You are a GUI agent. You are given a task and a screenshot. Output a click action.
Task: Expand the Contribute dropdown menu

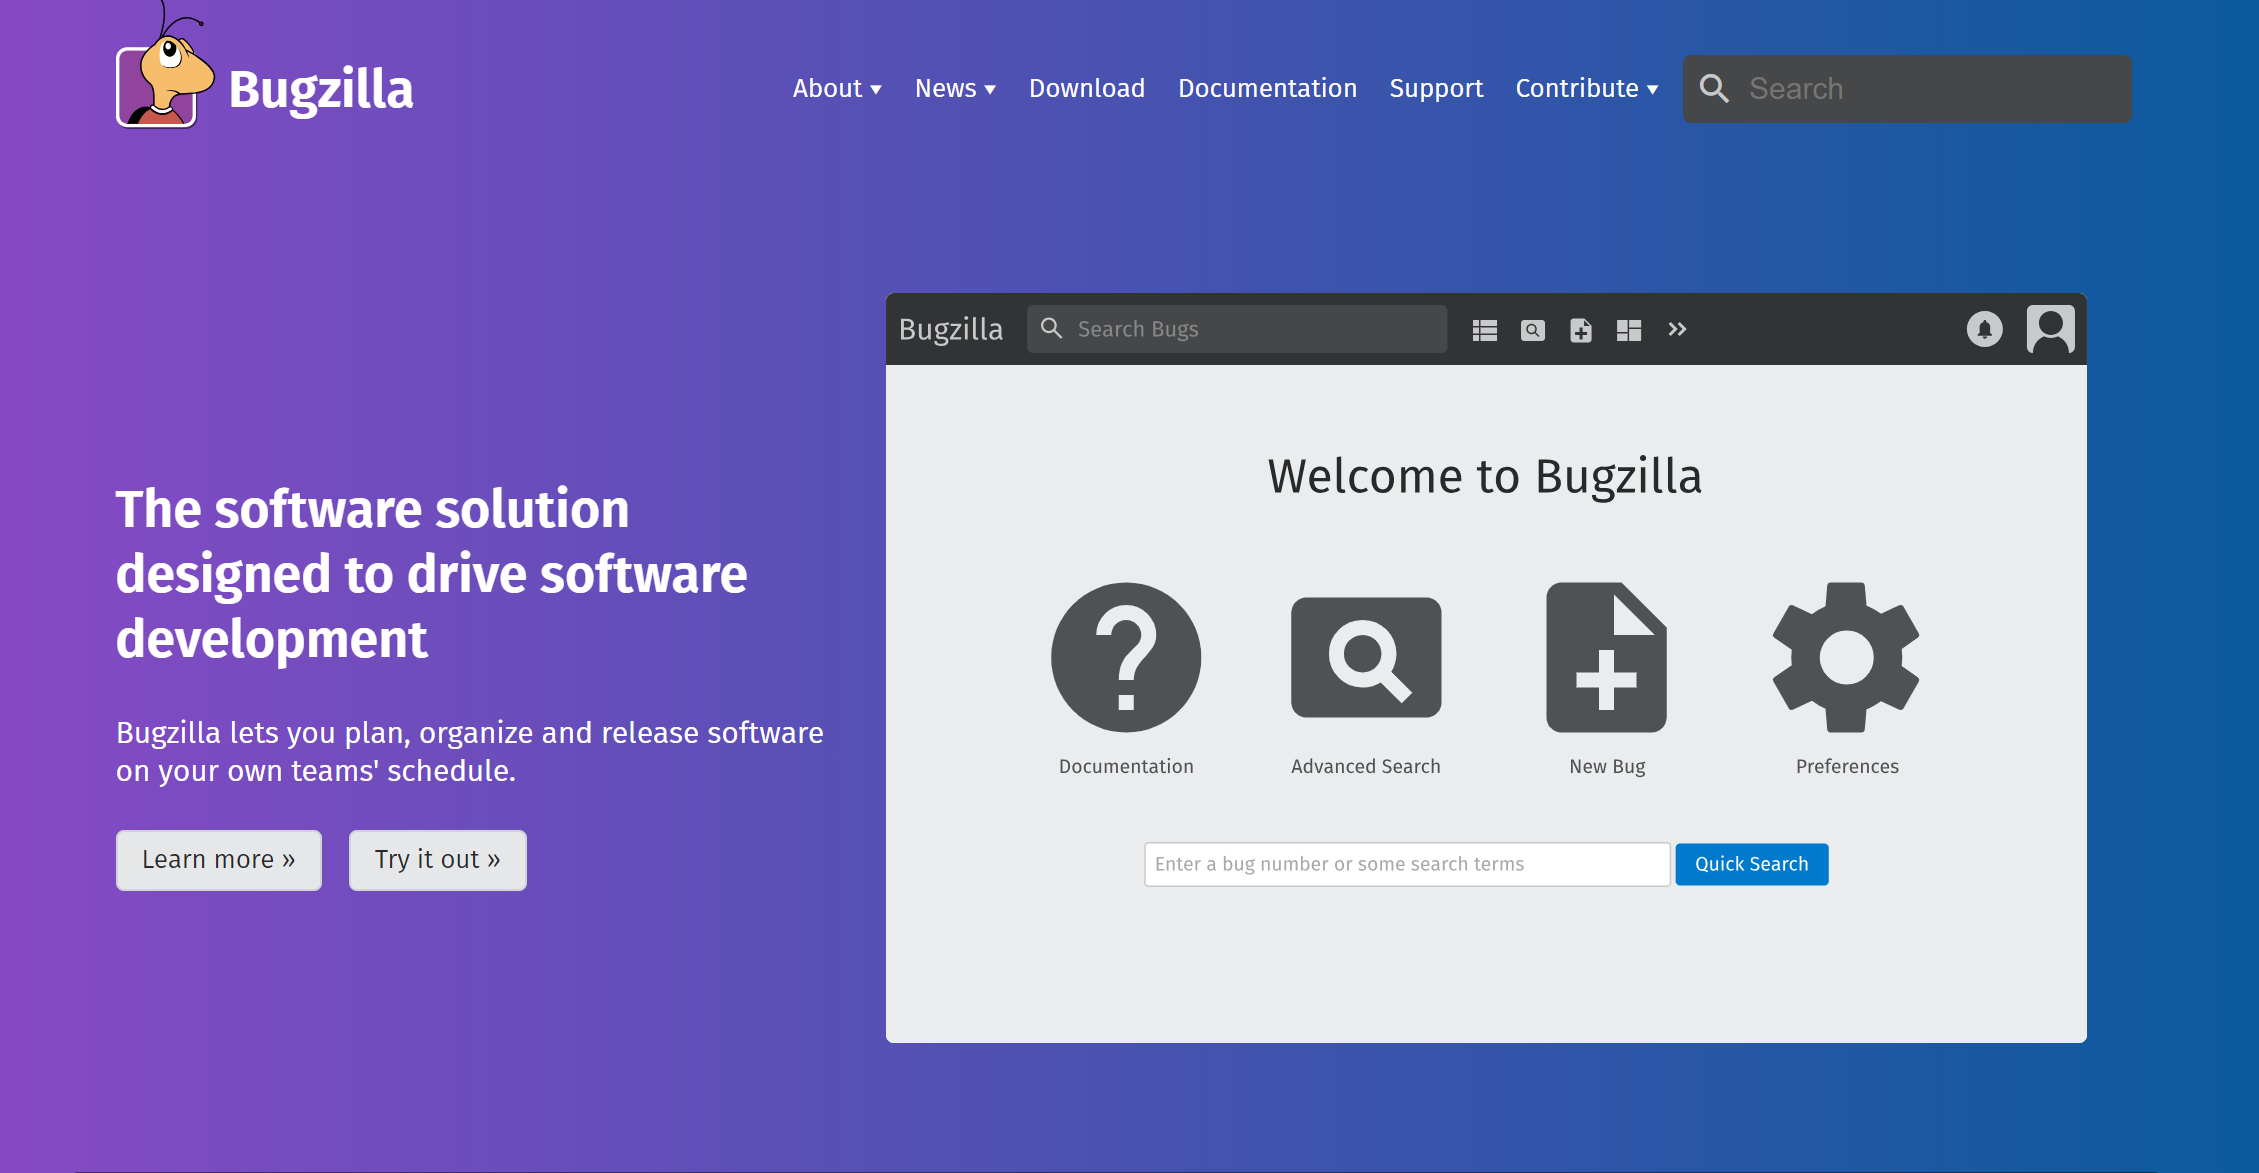tap(1590, 88)
